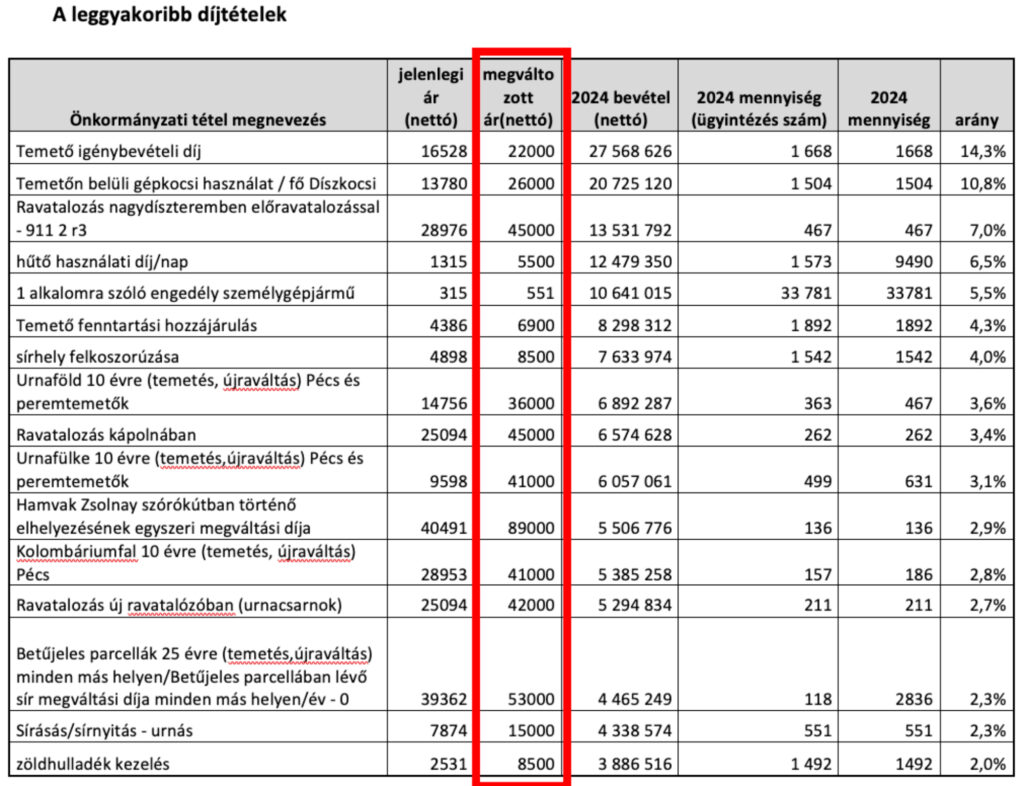Click the 53000 changed price cell

[531, 697]
